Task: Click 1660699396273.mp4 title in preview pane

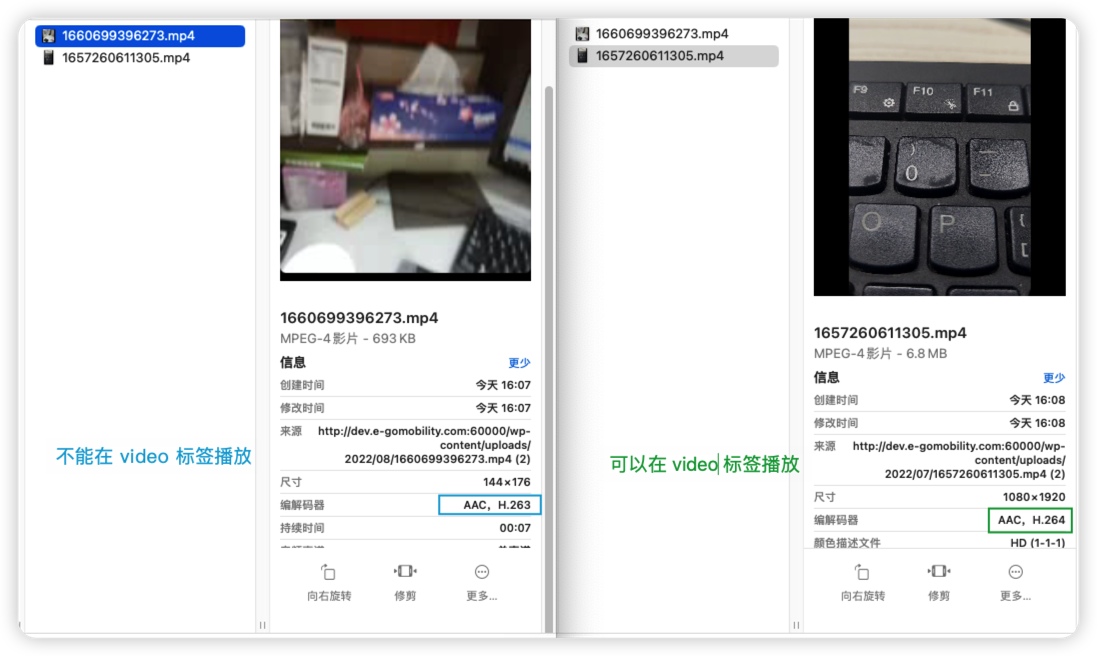Action: 359,318
